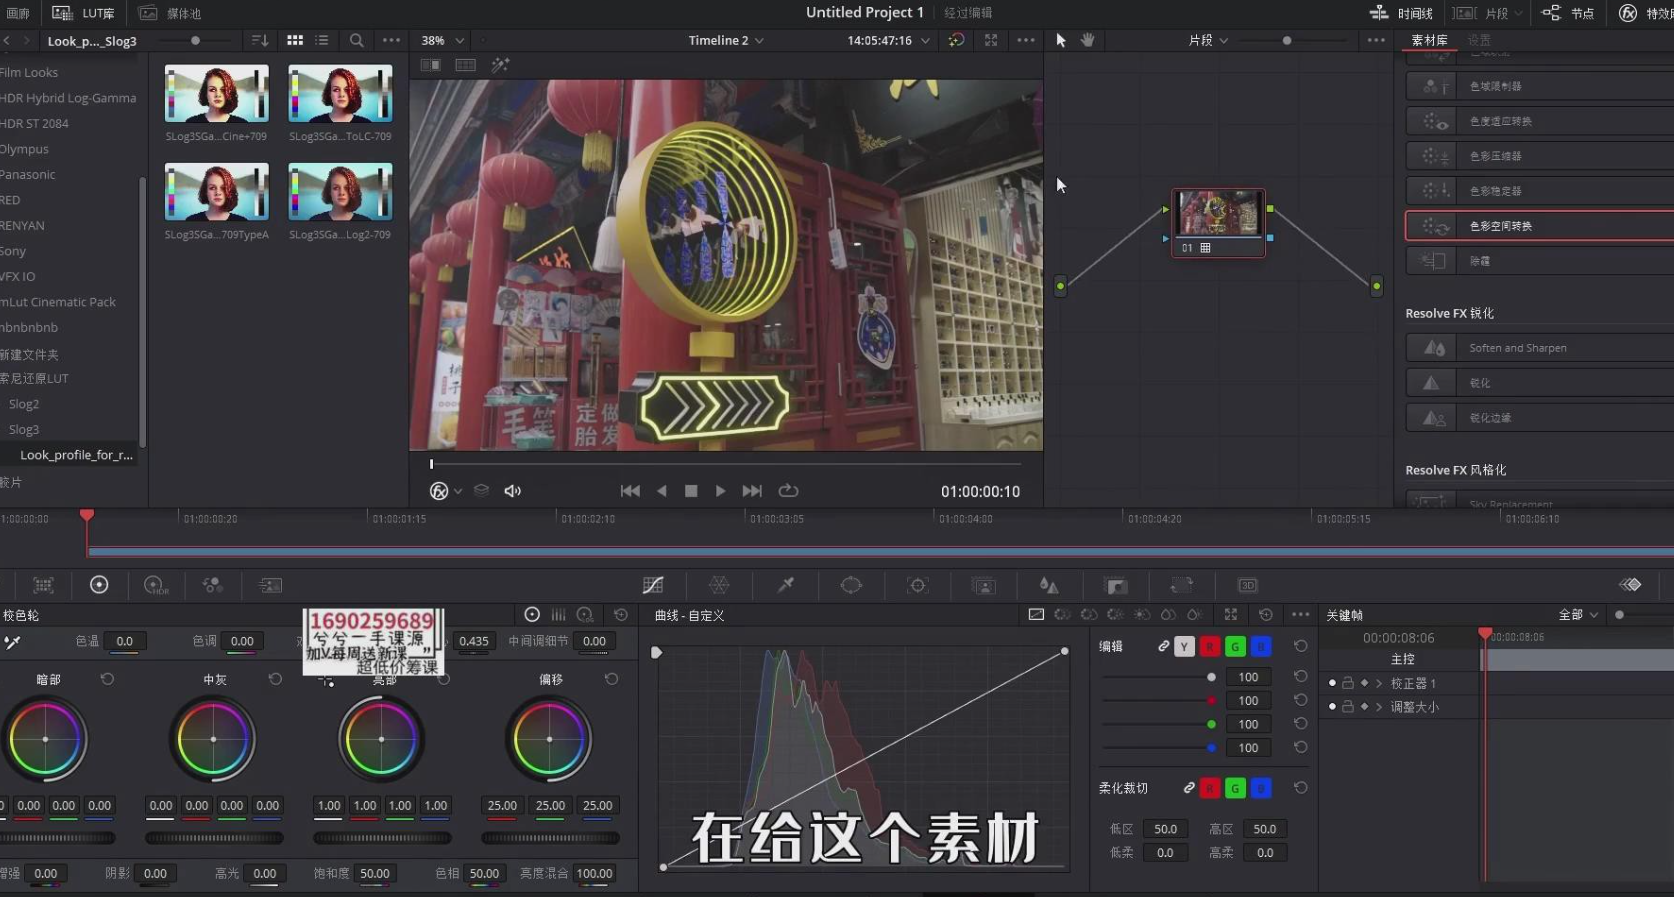Open the Curves palette icon

[x=653, y=585]
